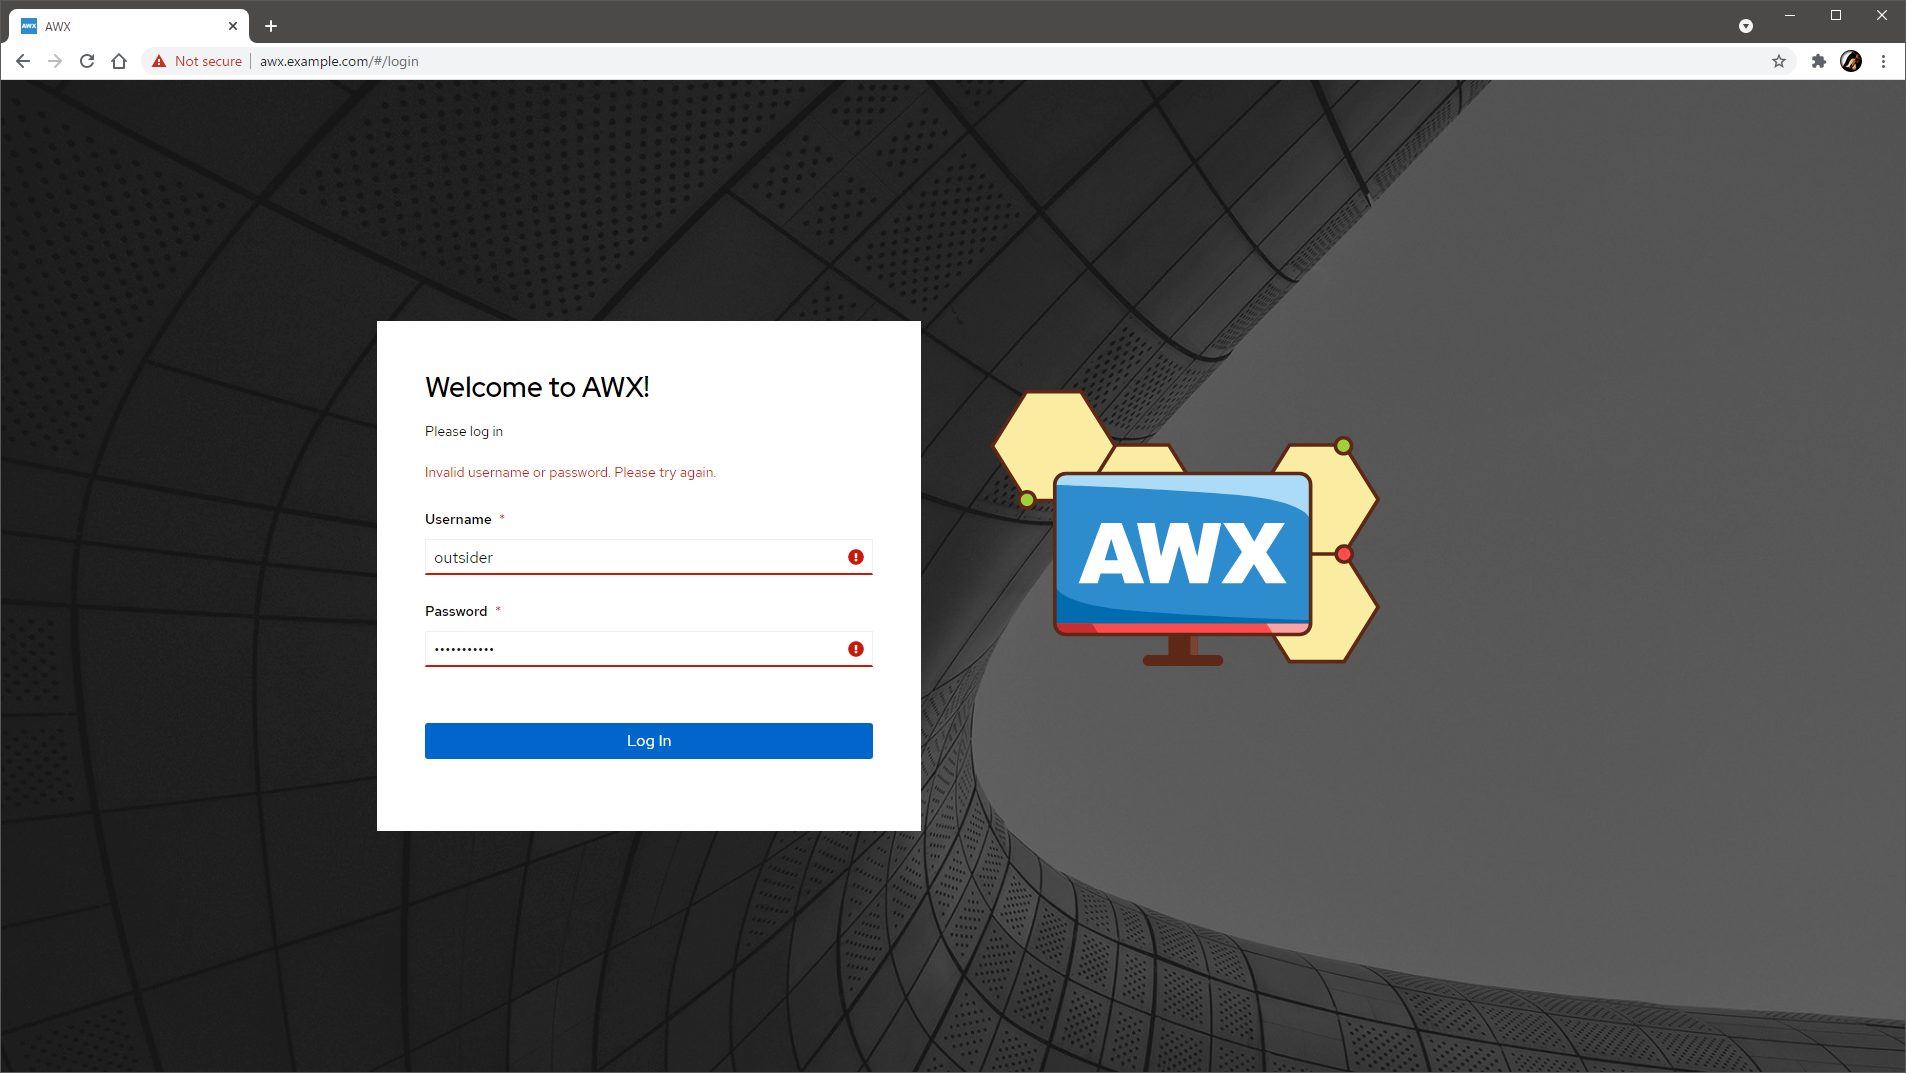This screenshot has width=1906, height=1073.
Task: Reload the current page
Action: (x=87, y=61)
